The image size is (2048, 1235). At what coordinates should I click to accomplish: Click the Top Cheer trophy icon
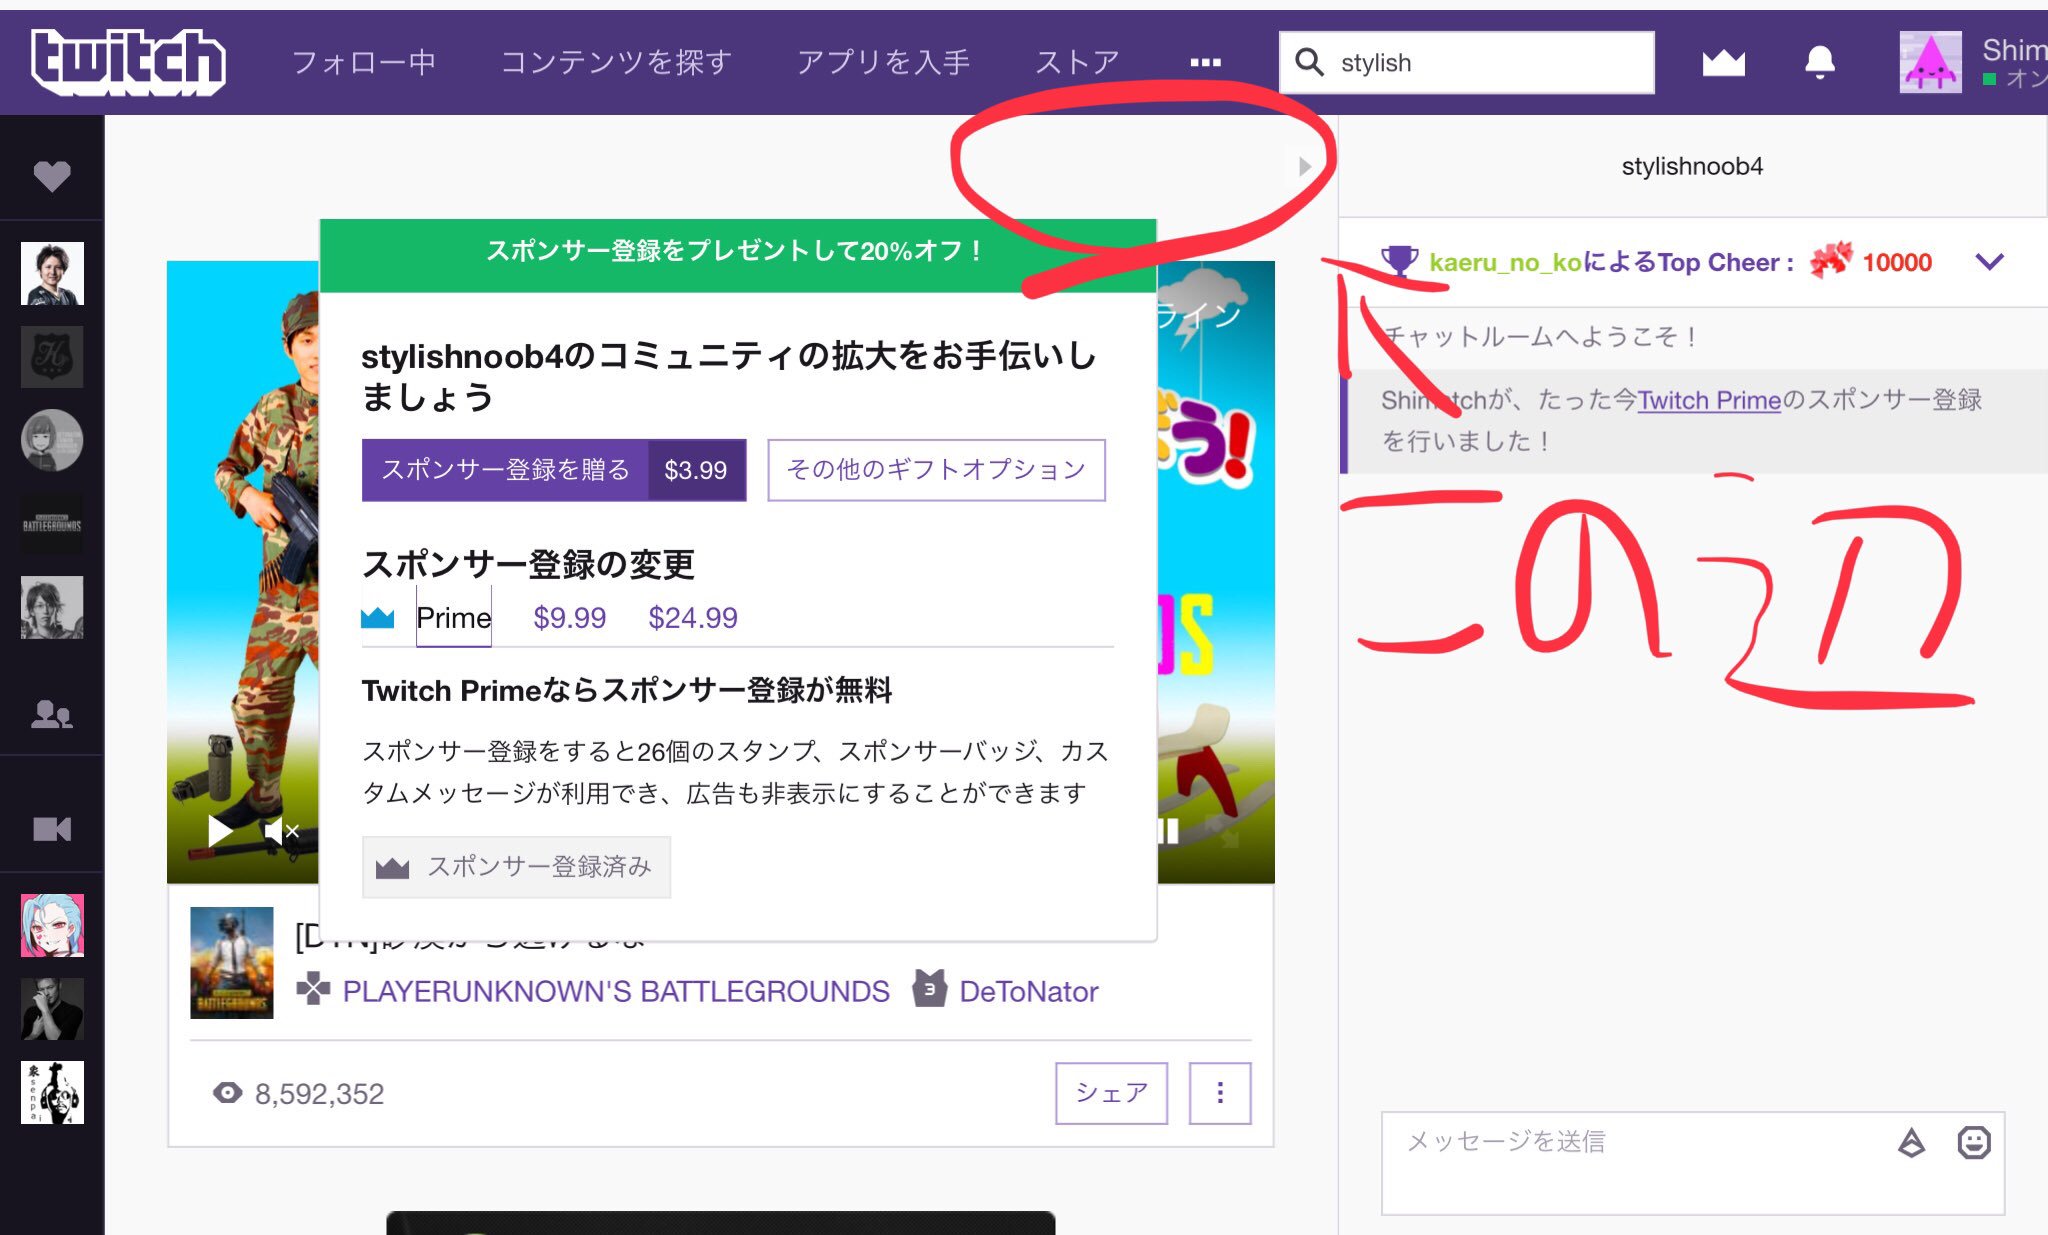pos(1399,261)
